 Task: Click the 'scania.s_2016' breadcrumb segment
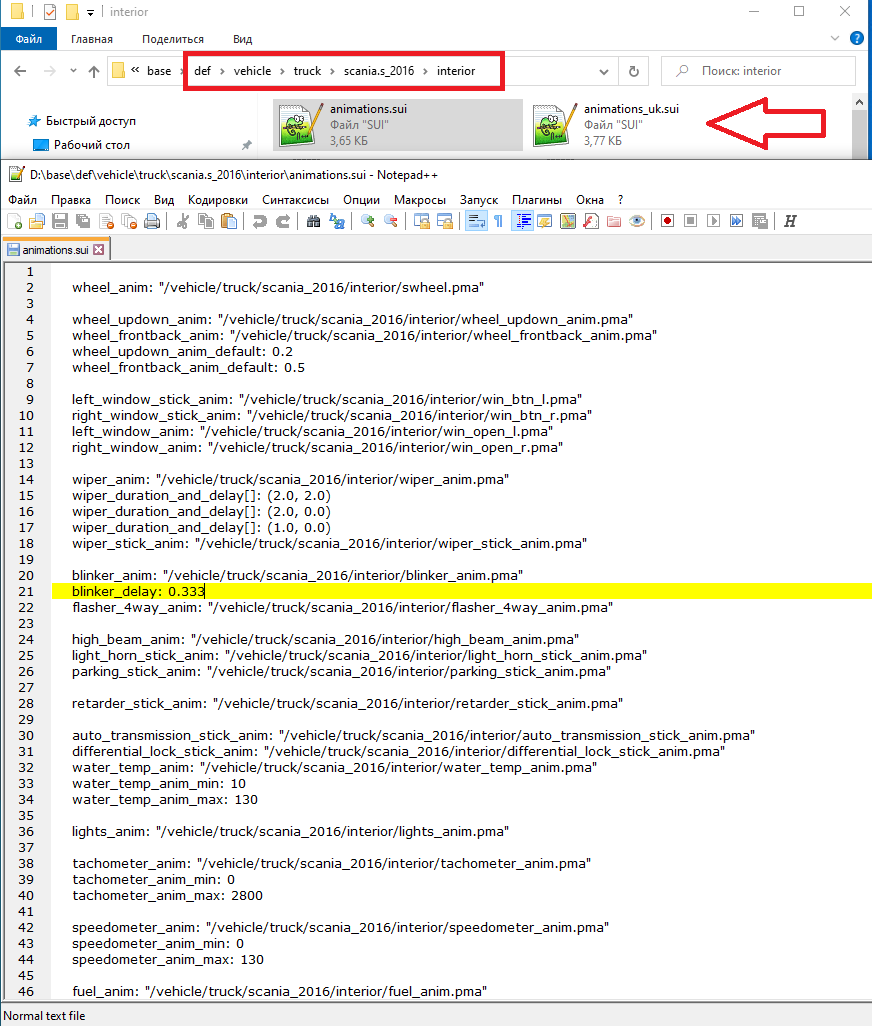coord(379,71)
